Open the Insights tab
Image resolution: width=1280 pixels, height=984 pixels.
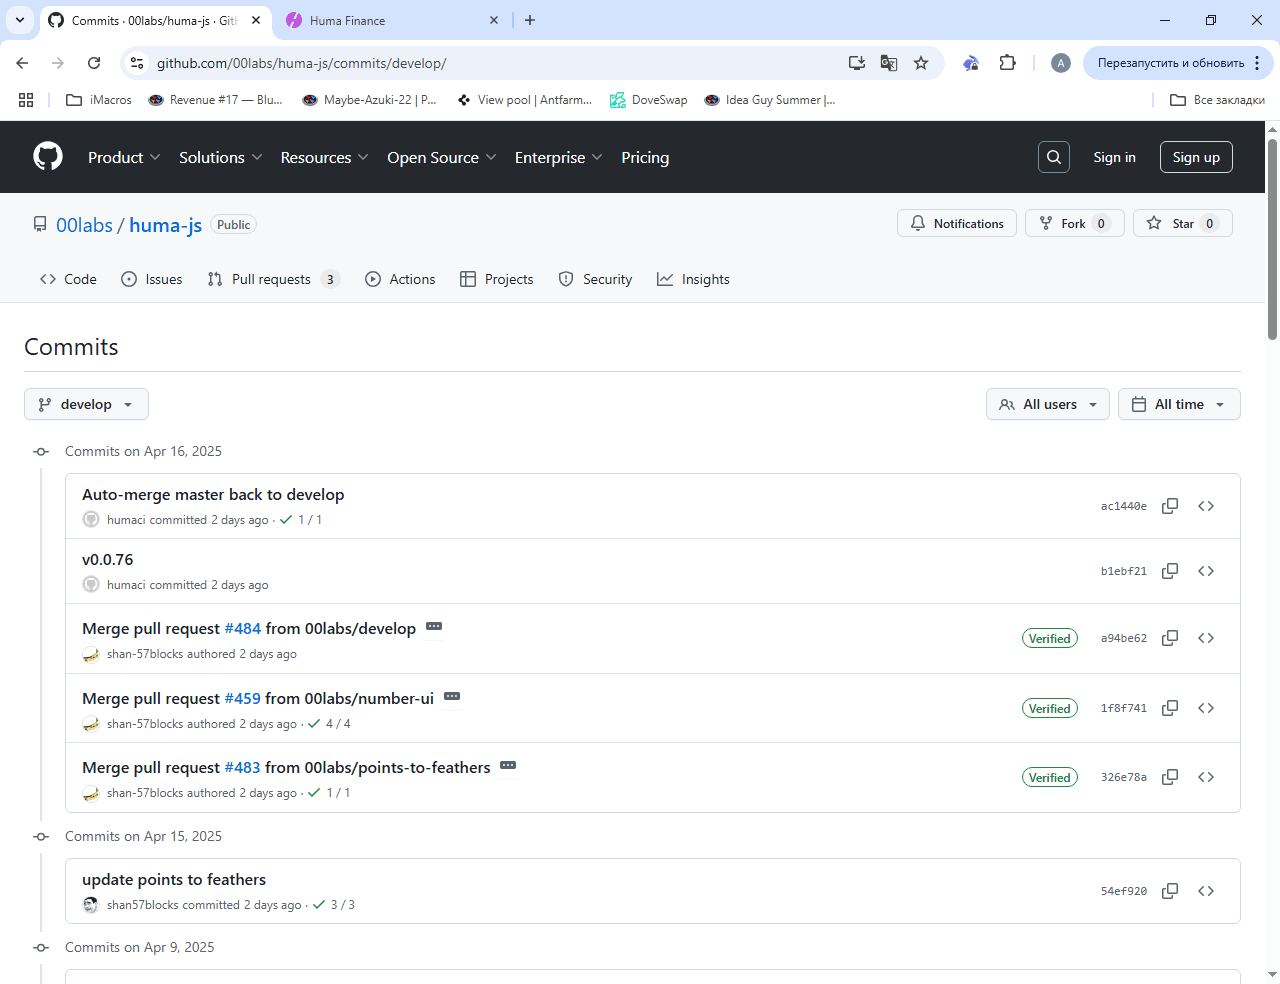point(693,279)
